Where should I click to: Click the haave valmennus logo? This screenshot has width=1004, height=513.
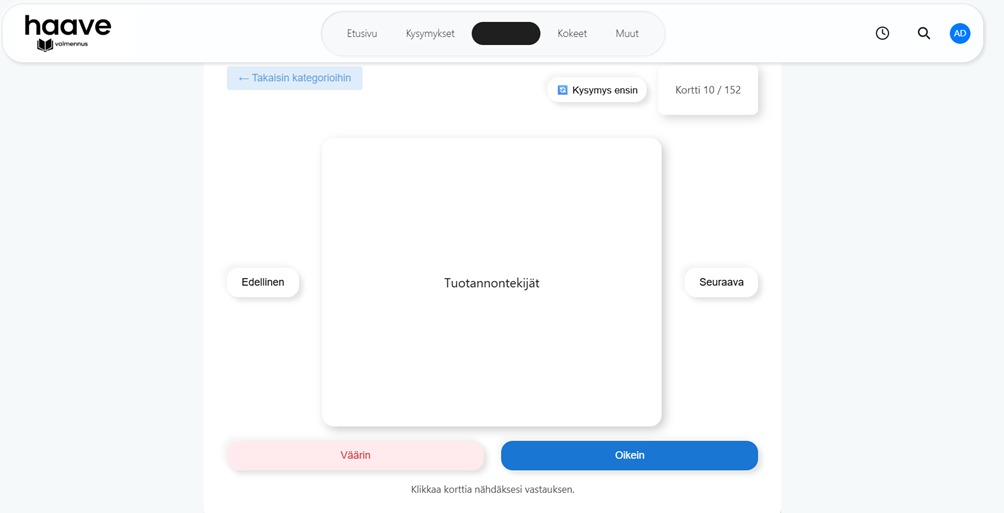point(67,33)
